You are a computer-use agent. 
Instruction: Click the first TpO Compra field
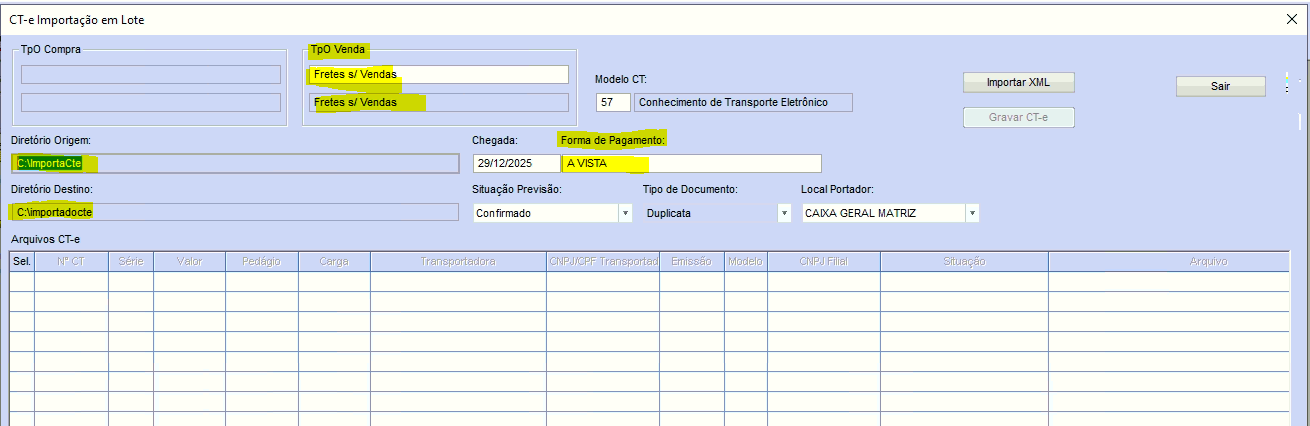[151, 75]
